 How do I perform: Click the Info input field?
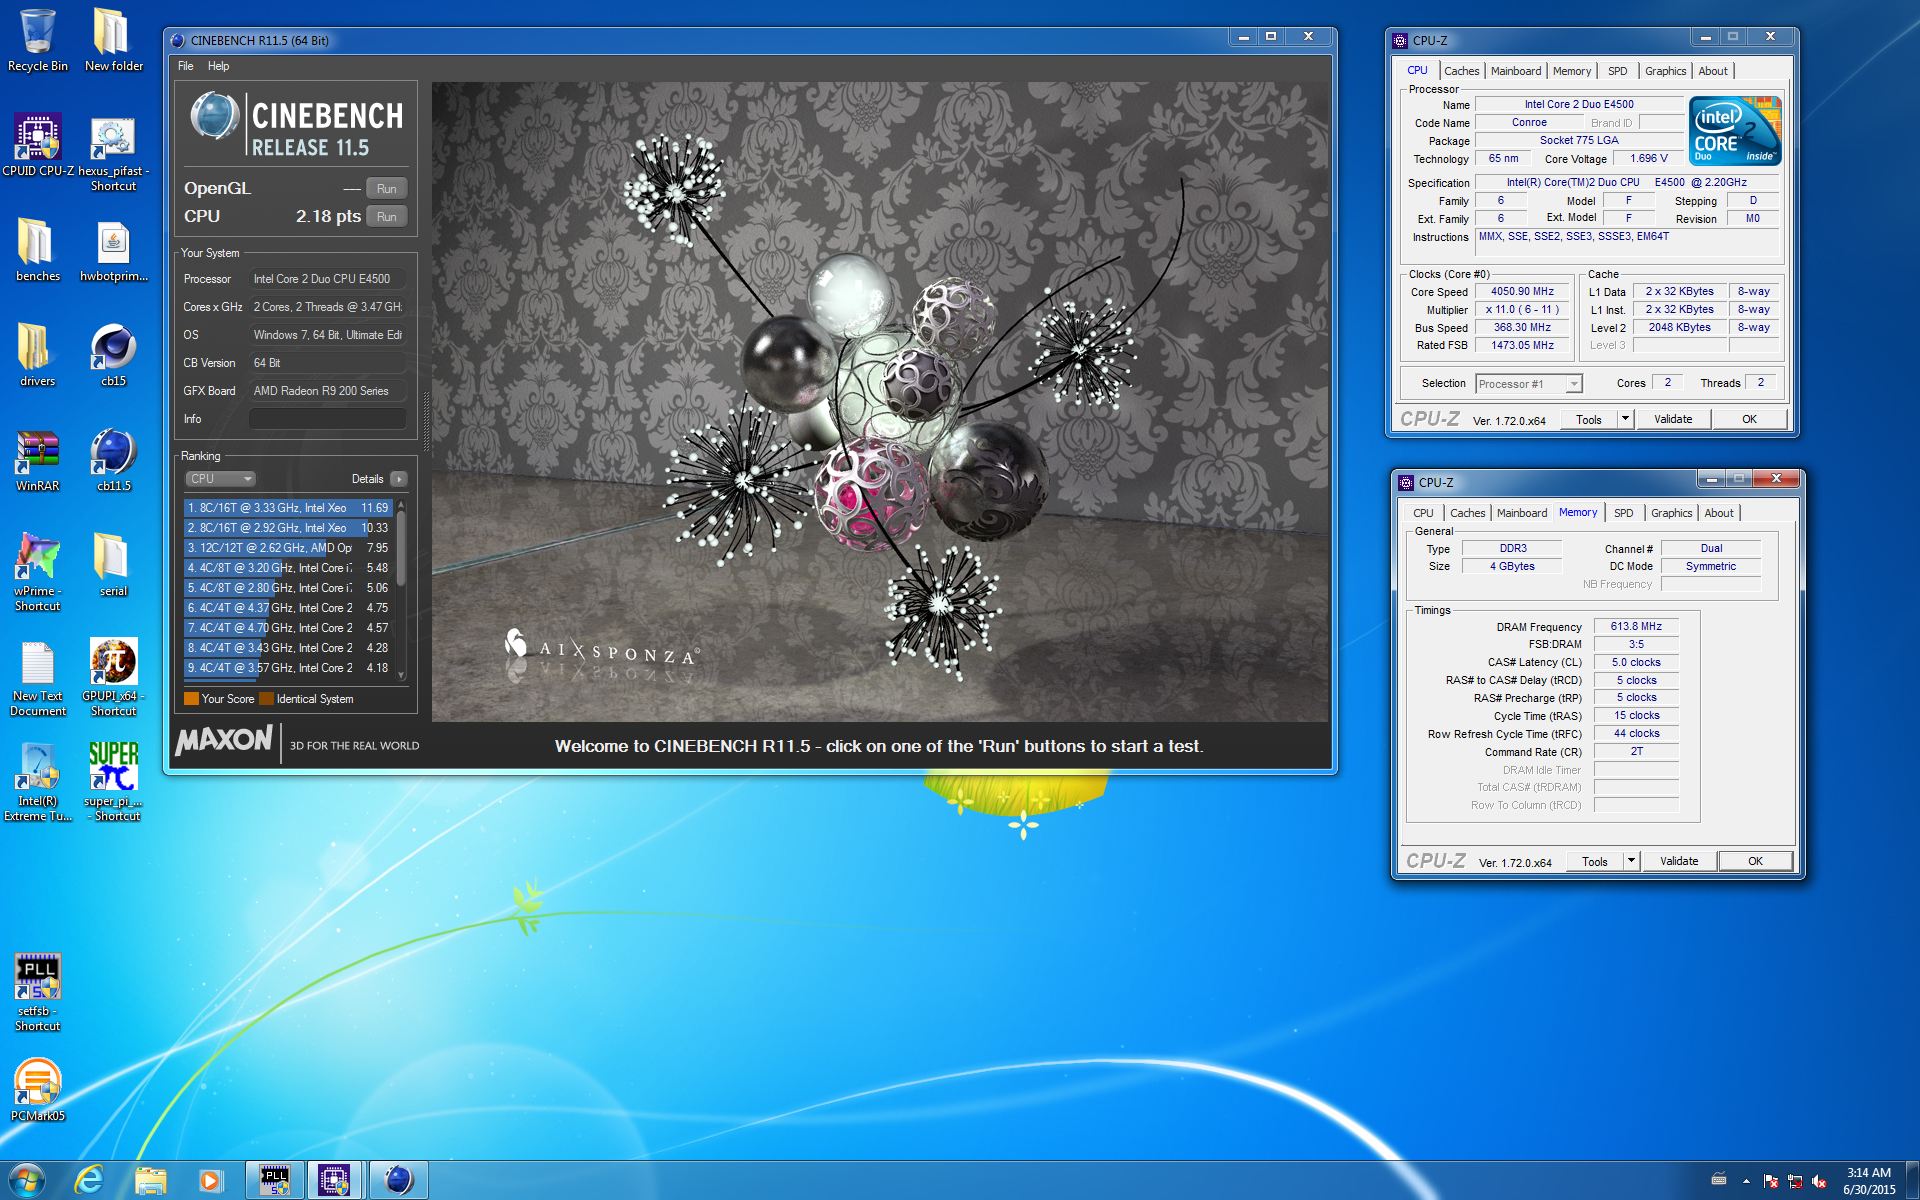tap(327, 419)
